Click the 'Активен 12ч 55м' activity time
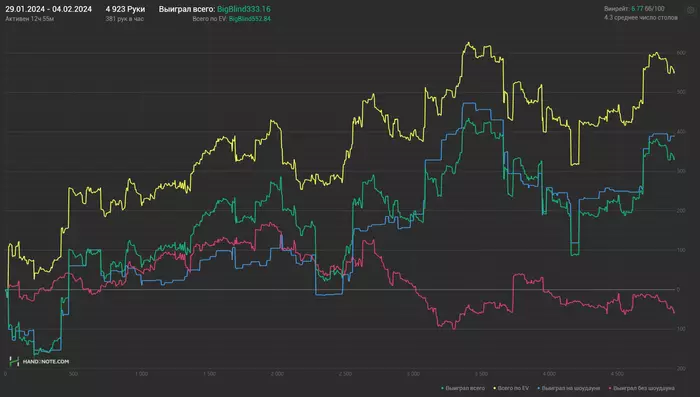The image size is (700, 397). (x=29, y=19)
